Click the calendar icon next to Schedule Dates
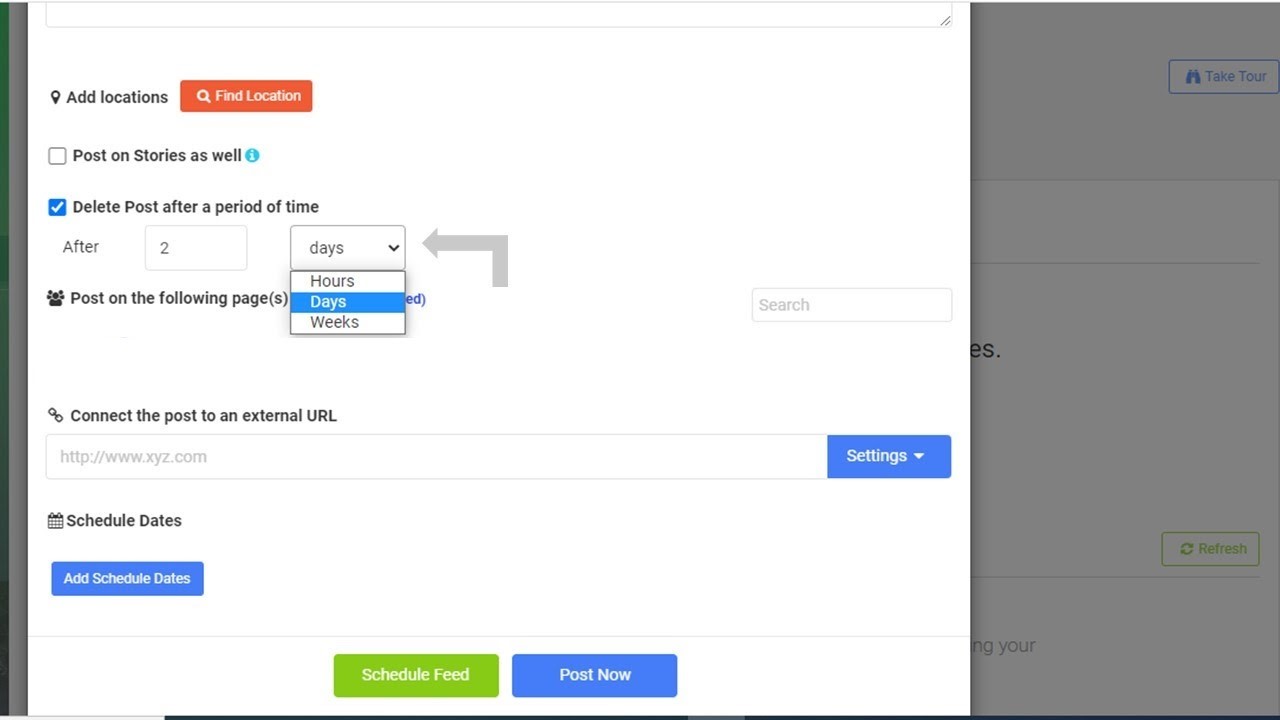This screenshot has width=1280, height=720. [55, 521]
